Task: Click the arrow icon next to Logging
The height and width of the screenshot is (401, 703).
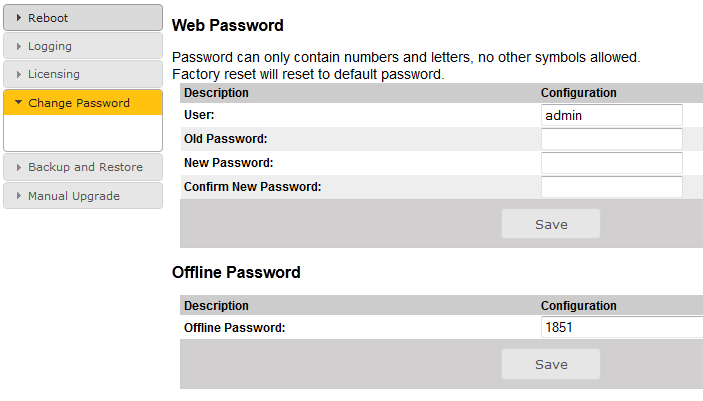Action: coord(18,46)
